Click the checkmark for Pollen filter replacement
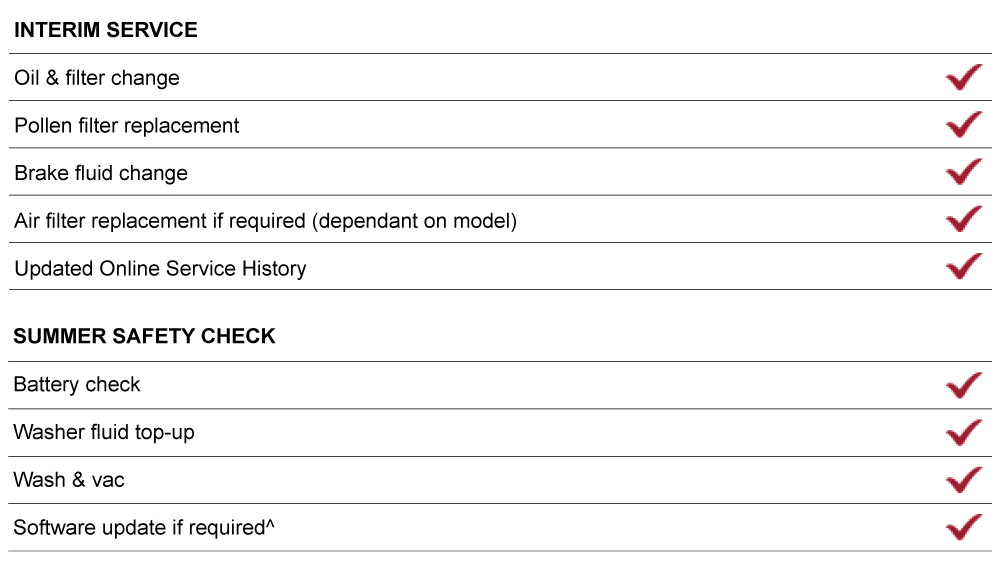This screenshot has height=562, width=1000. point(963,125)
